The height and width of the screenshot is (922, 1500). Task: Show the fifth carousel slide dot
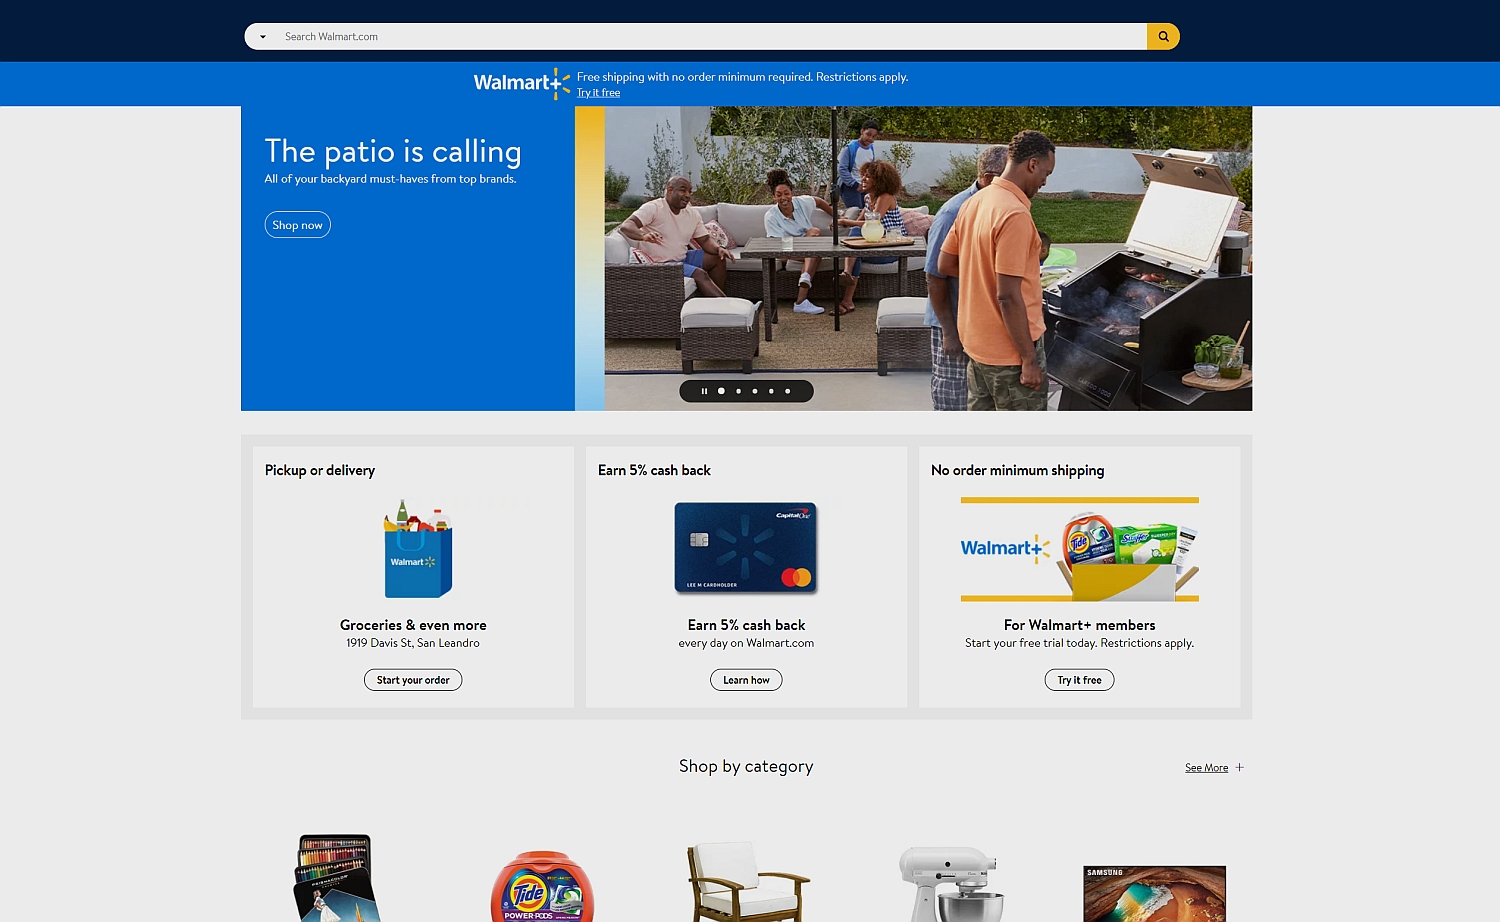(788, 391)
